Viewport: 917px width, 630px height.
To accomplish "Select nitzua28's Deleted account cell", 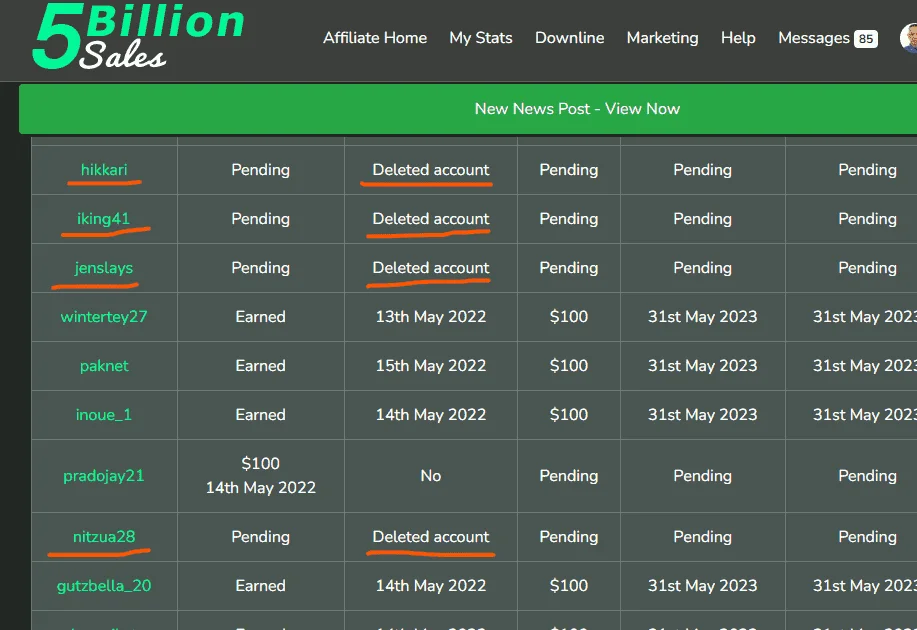I will point(431,536).
